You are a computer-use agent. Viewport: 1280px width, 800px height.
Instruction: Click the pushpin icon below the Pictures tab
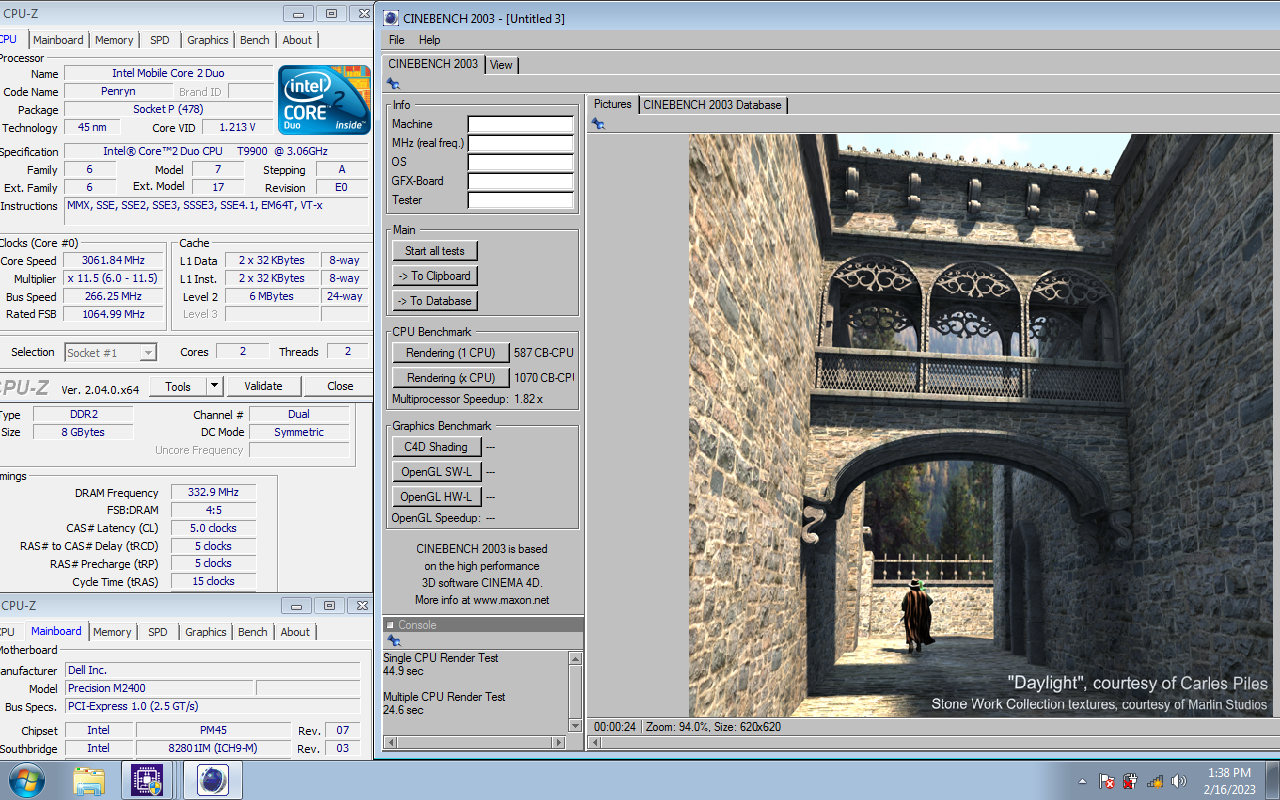(598, 124)
